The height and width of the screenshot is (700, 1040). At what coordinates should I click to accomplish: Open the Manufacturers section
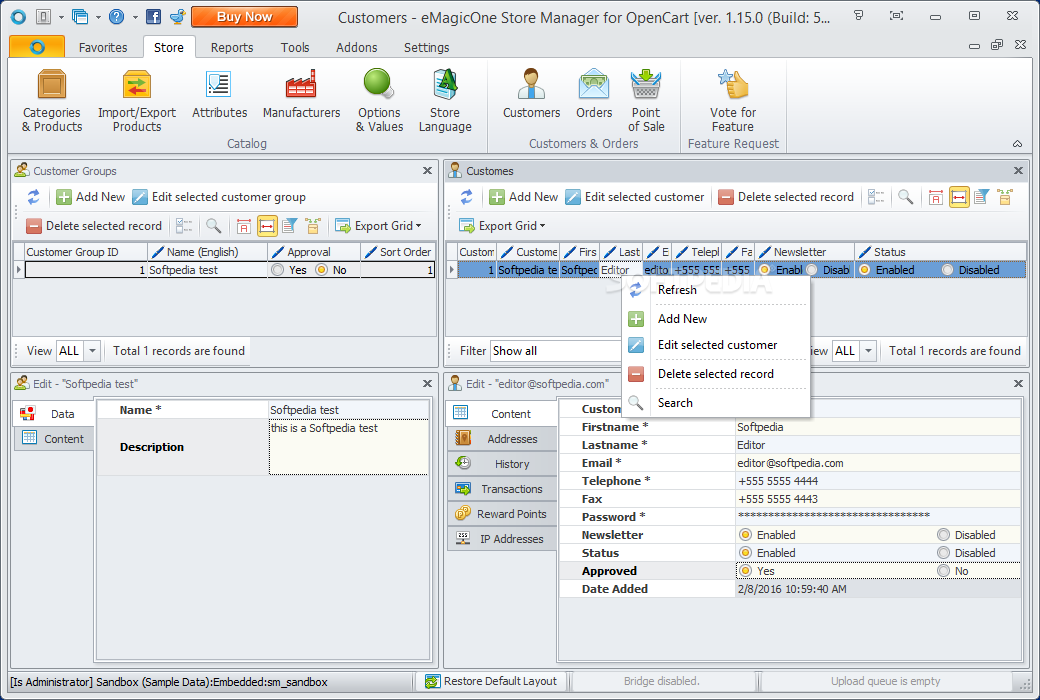(x=301, y=94)
